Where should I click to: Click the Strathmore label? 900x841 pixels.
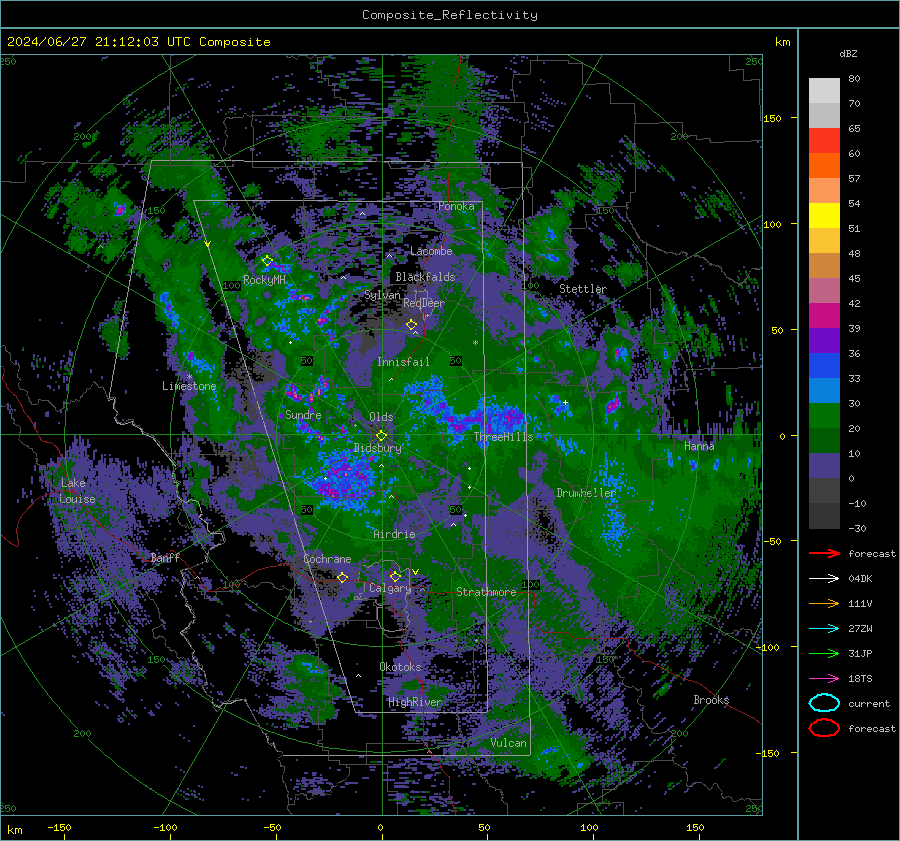[486, 592]
